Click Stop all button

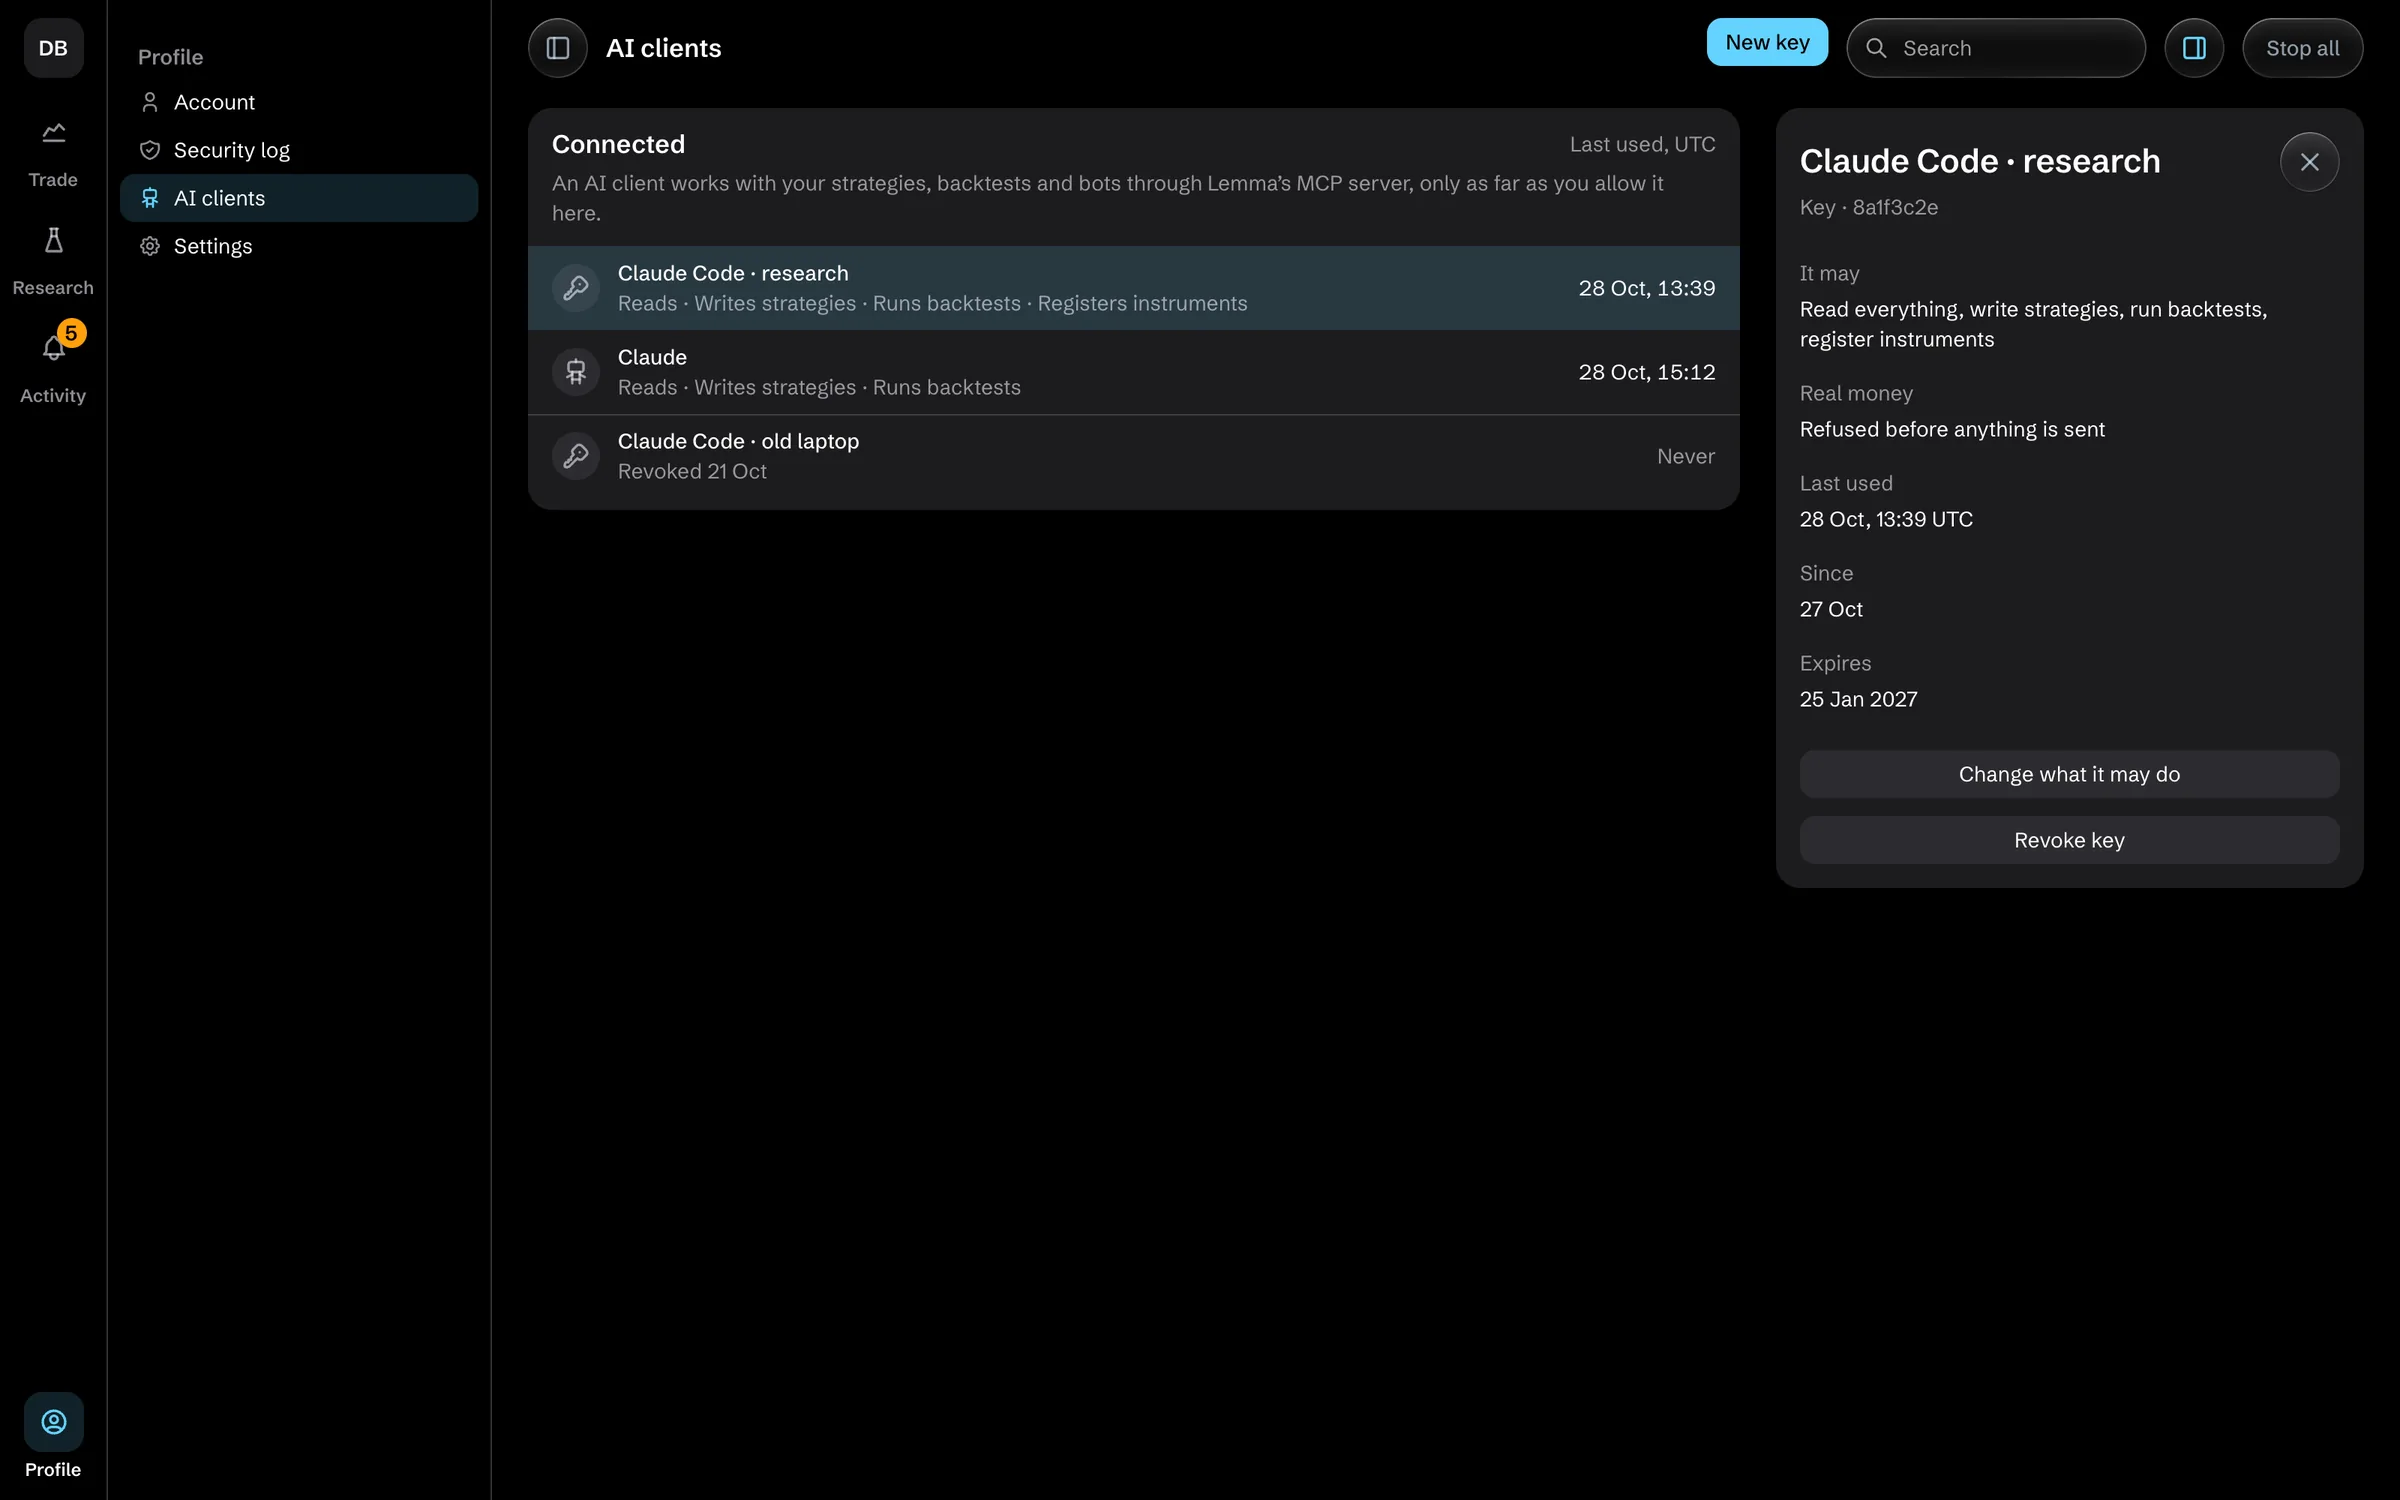tap(2302, 48)
